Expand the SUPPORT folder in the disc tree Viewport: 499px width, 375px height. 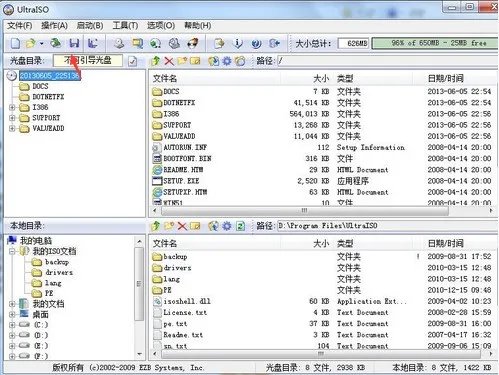[x=12, y=118]
